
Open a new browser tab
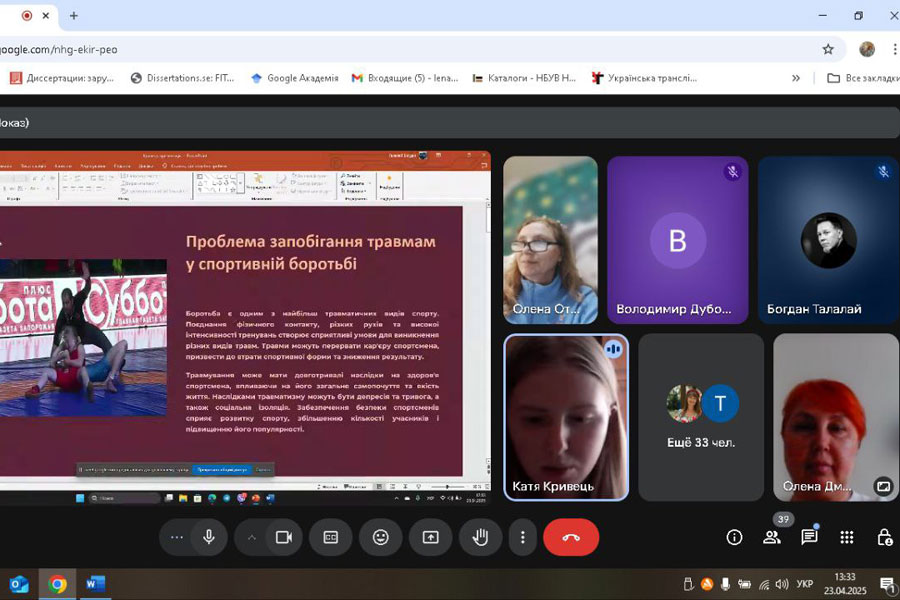[x=73, y=16]
